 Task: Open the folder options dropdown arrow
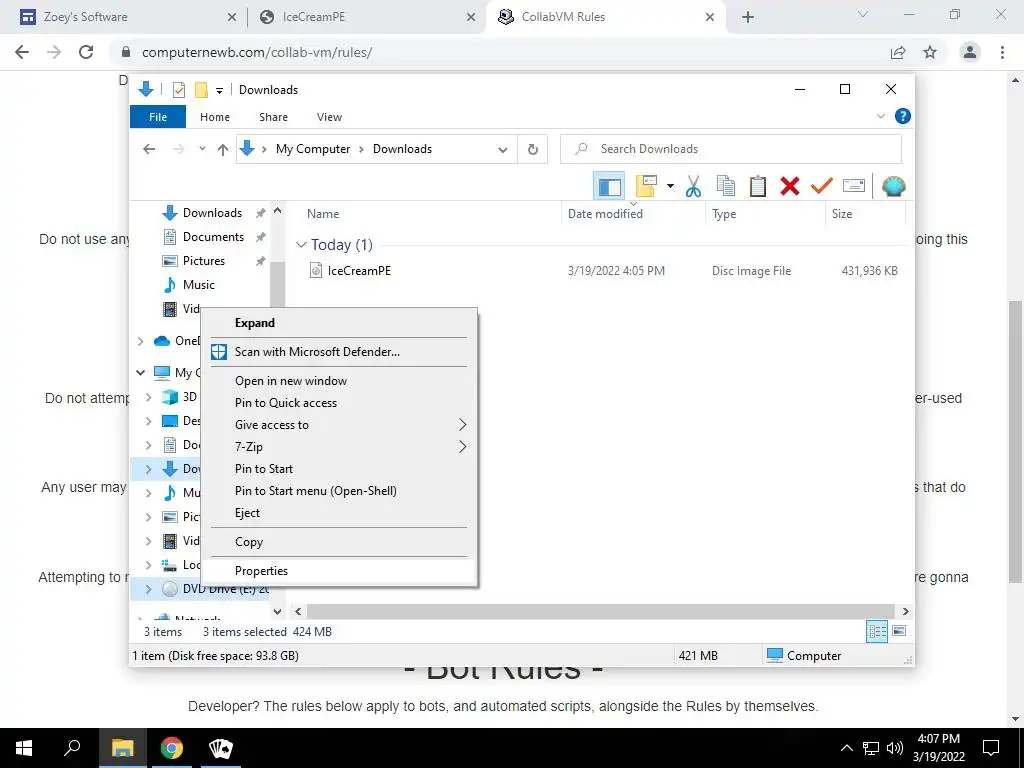670,187
